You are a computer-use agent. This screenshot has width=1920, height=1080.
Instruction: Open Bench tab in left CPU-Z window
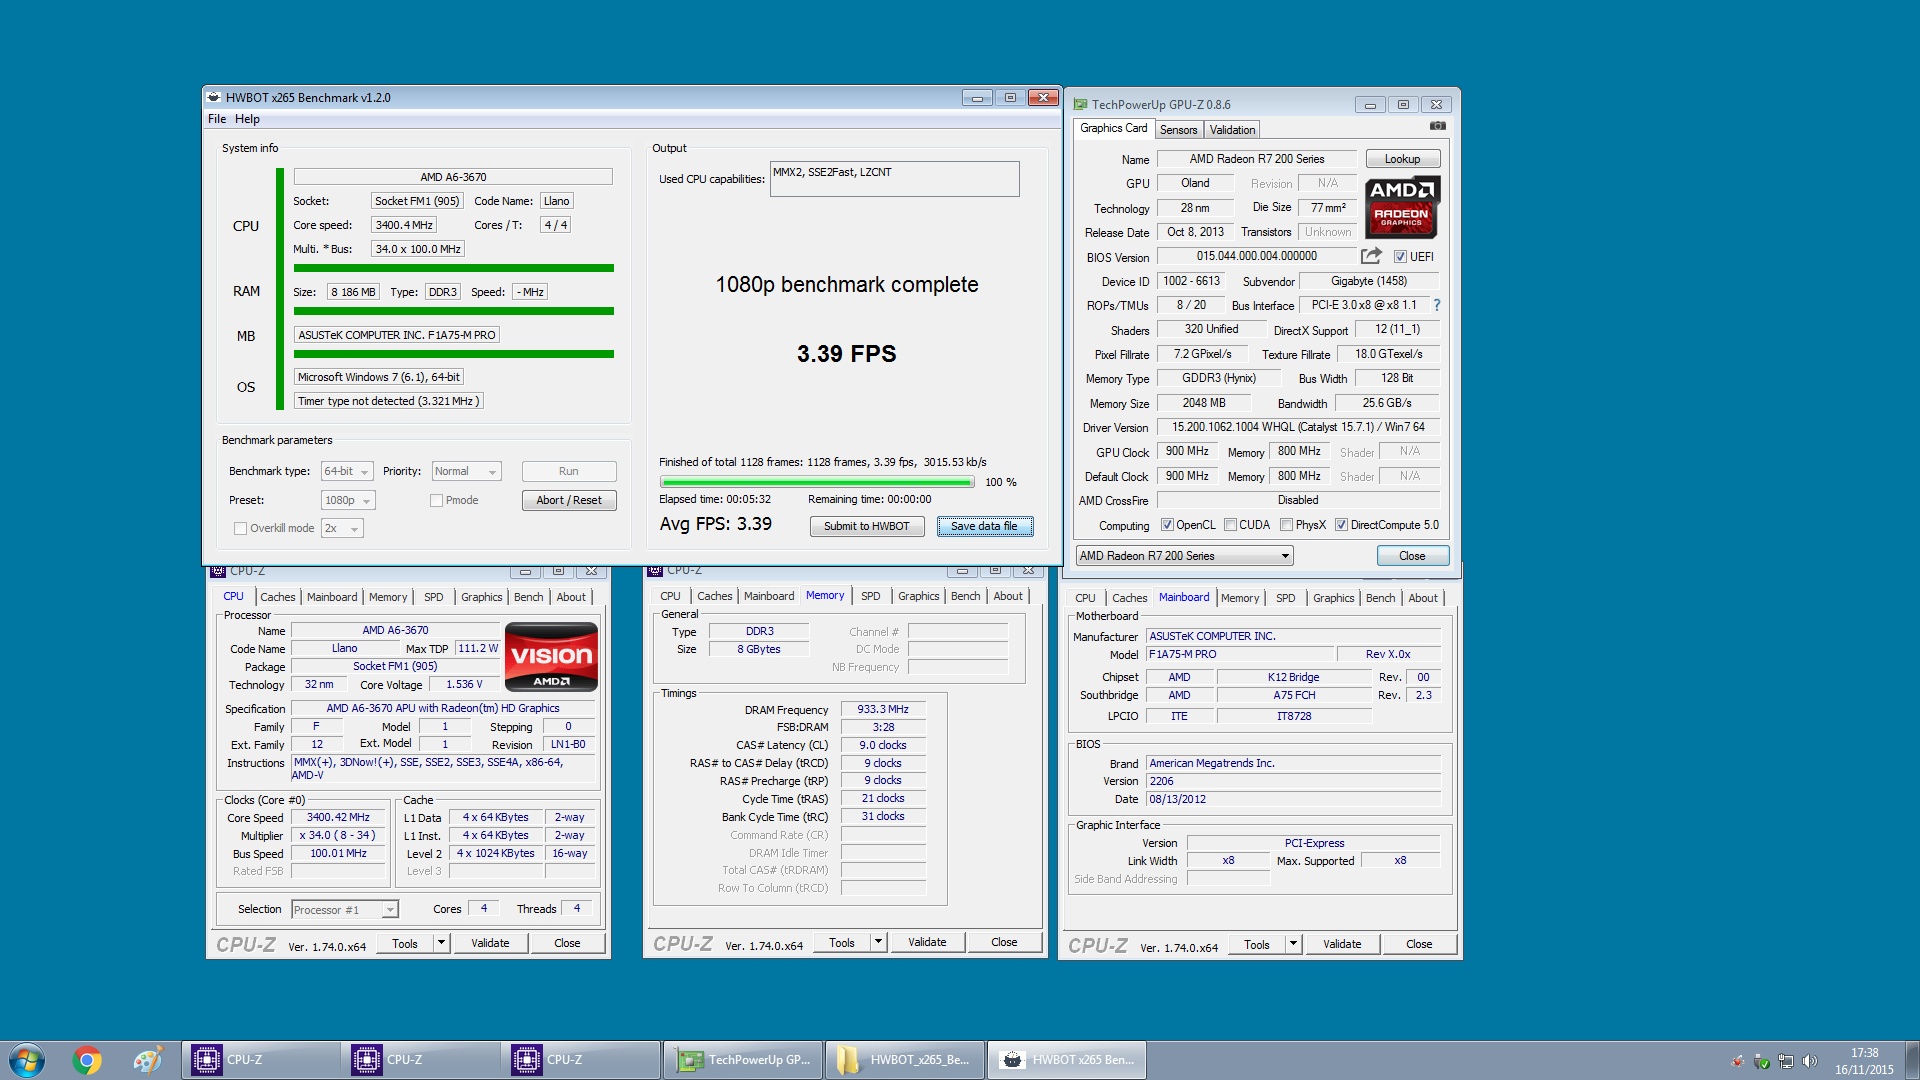[528, 597]
